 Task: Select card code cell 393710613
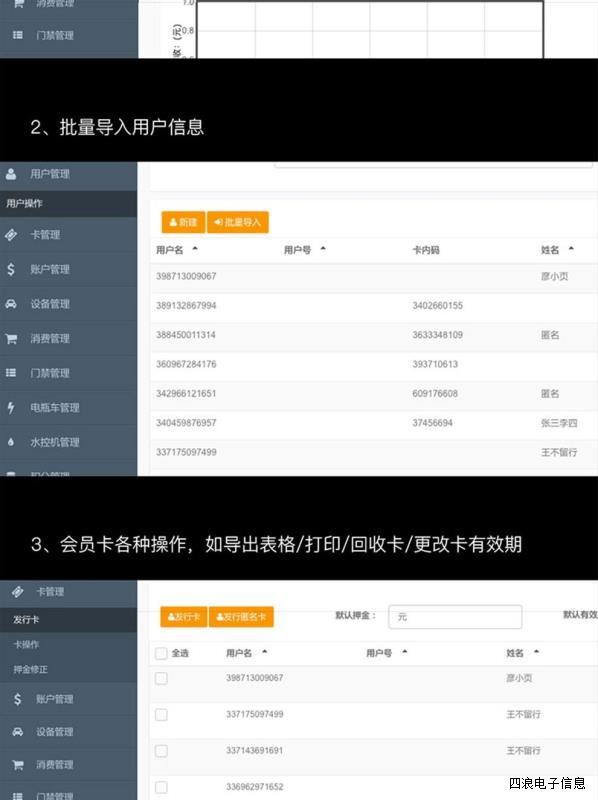[435, 364]
